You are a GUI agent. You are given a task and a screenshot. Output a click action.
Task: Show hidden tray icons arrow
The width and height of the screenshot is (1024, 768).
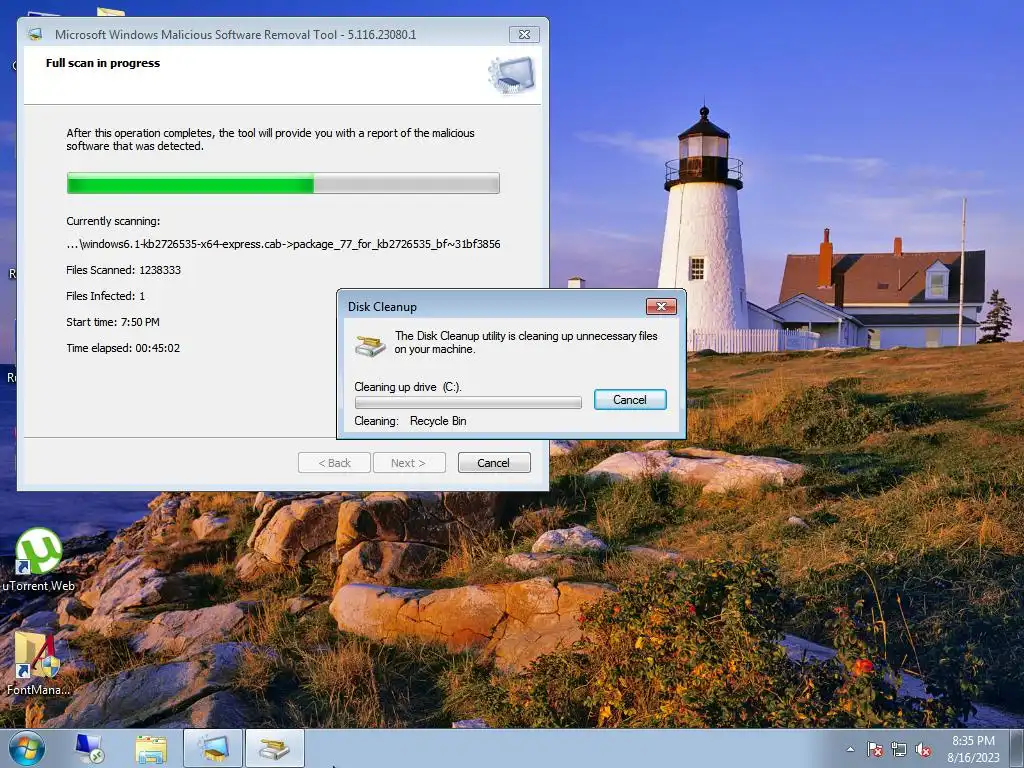(x=850, y=749)
